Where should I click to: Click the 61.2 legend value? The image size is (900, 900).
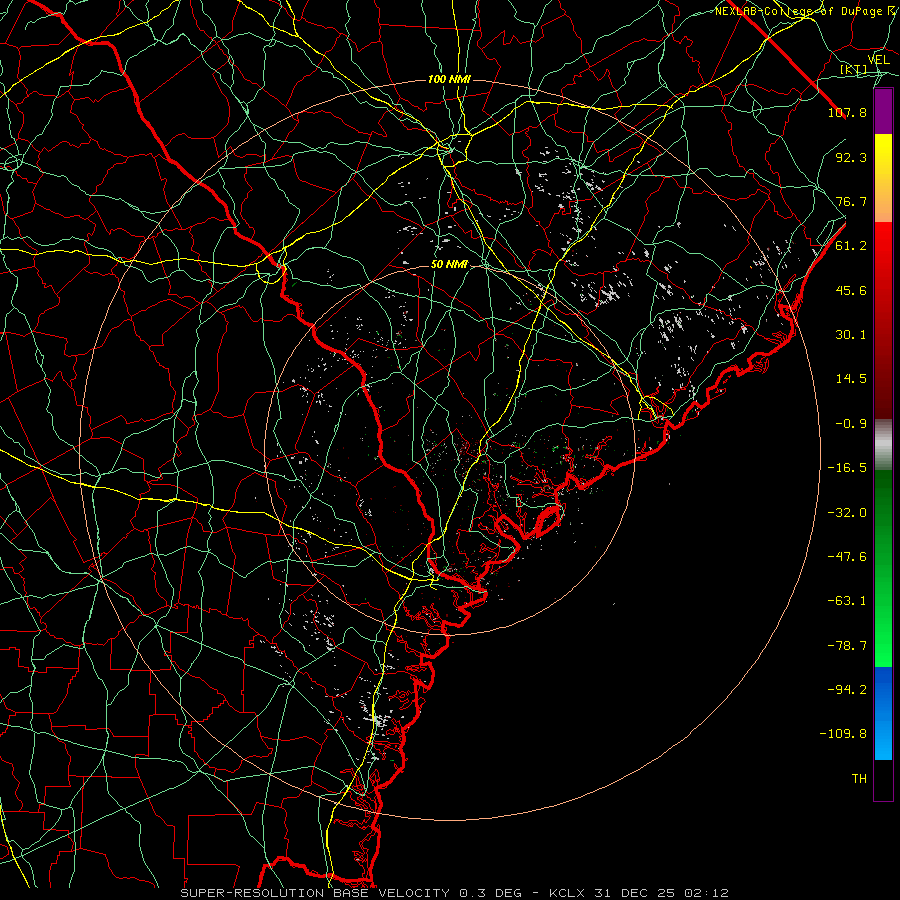[x=851, y=246]
